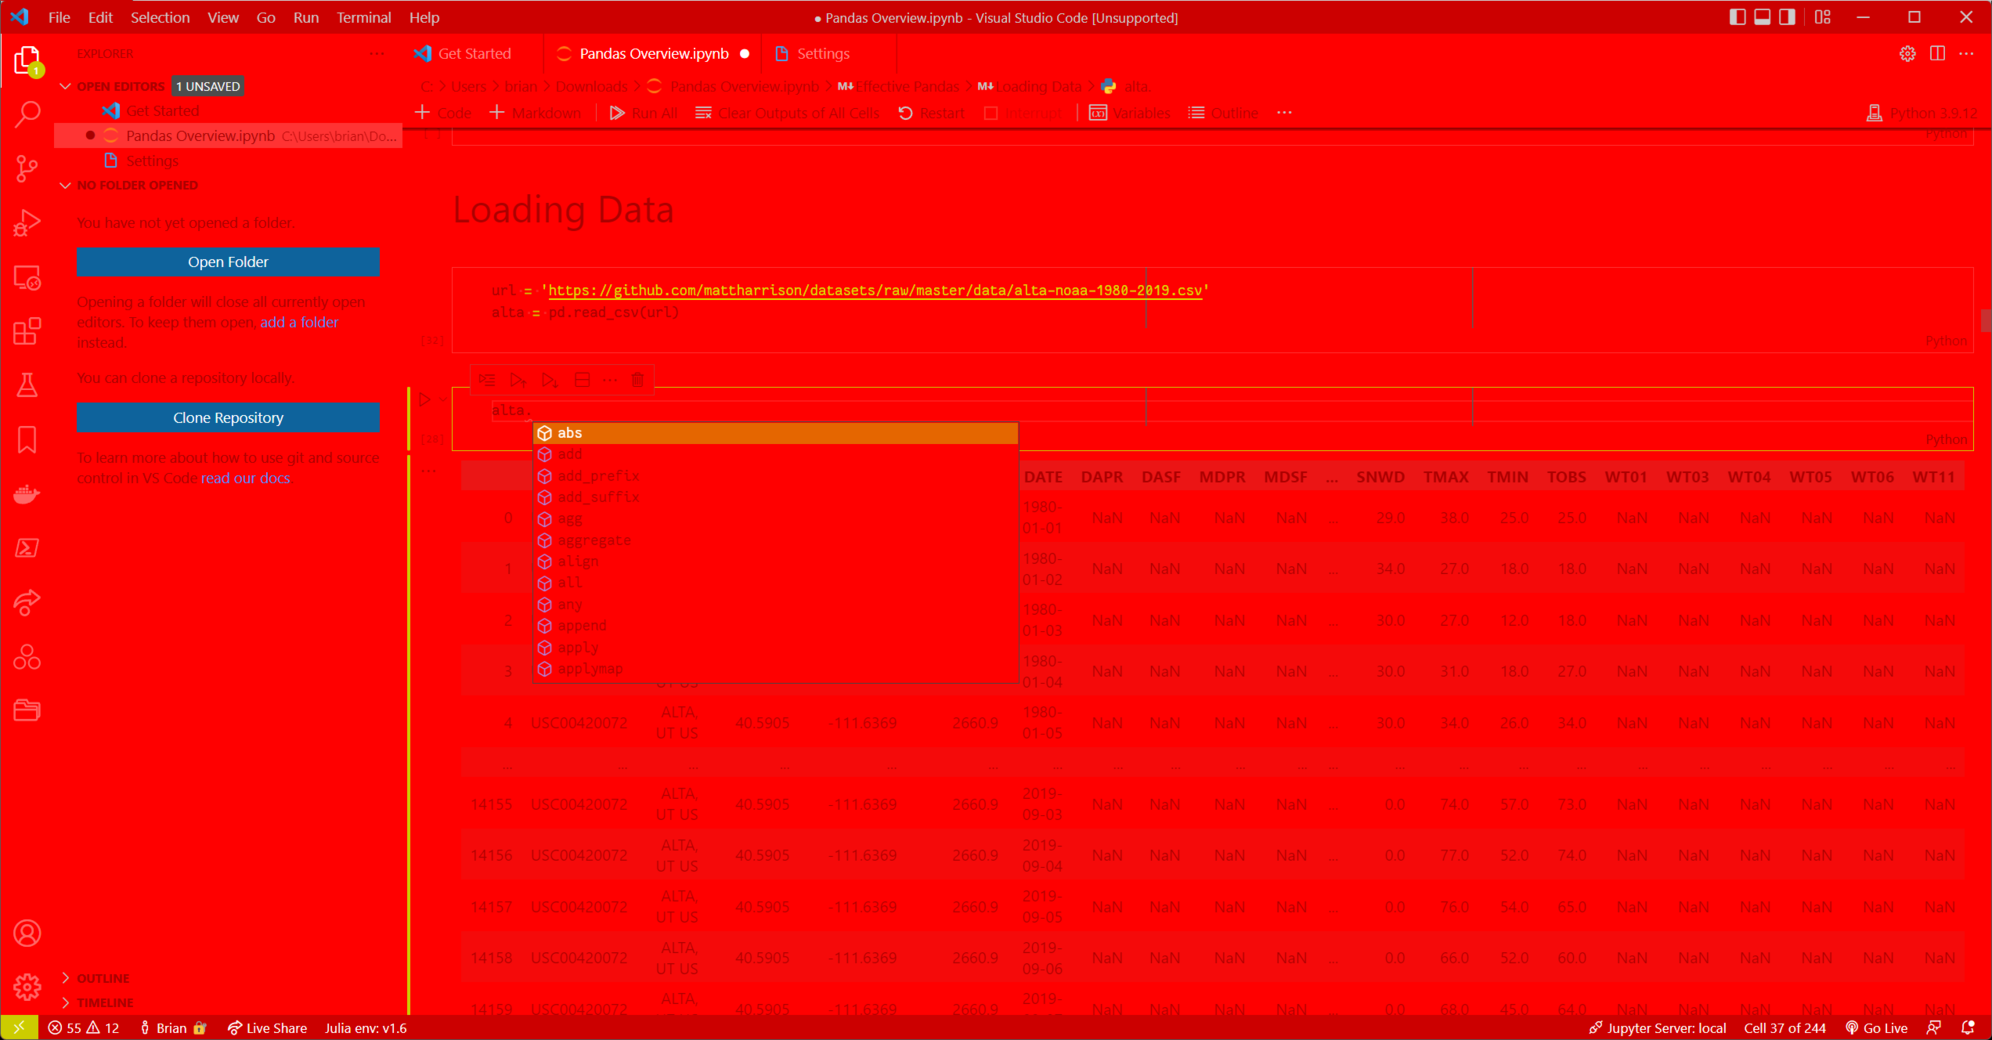Collapse the No Folder Opened section
The width and height of the screenshot is (1992, 1040).
[x=65, y=185]
